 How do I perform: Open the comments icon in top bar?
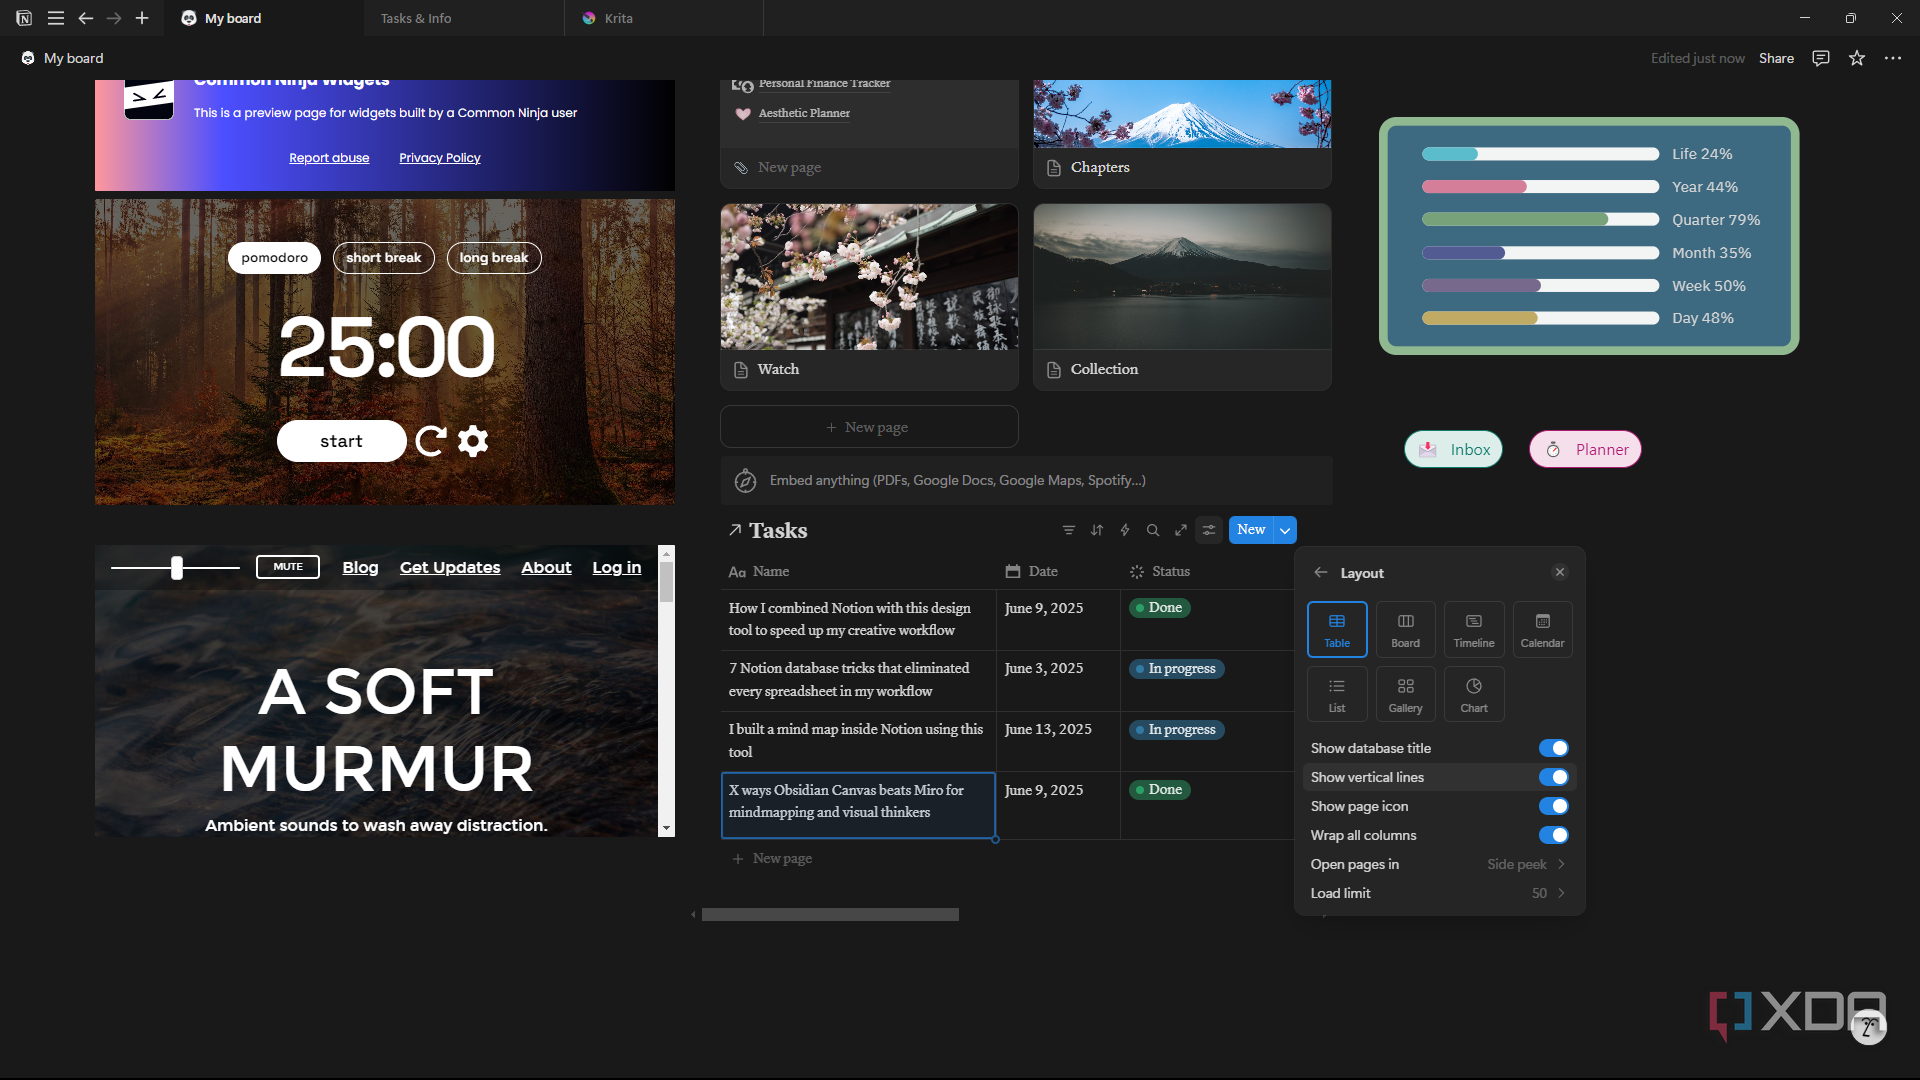click(1821, 58)
